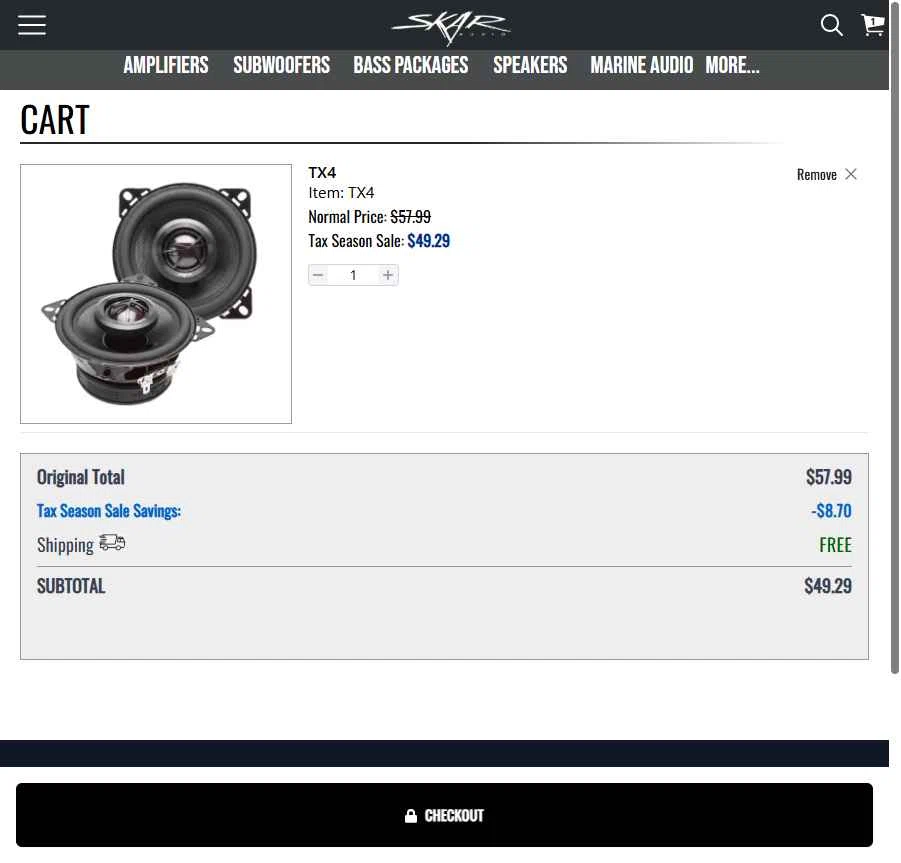This screenshot has height=863, width=901.
Task: Open the More... menu
Action: click(x=733, y=65)
